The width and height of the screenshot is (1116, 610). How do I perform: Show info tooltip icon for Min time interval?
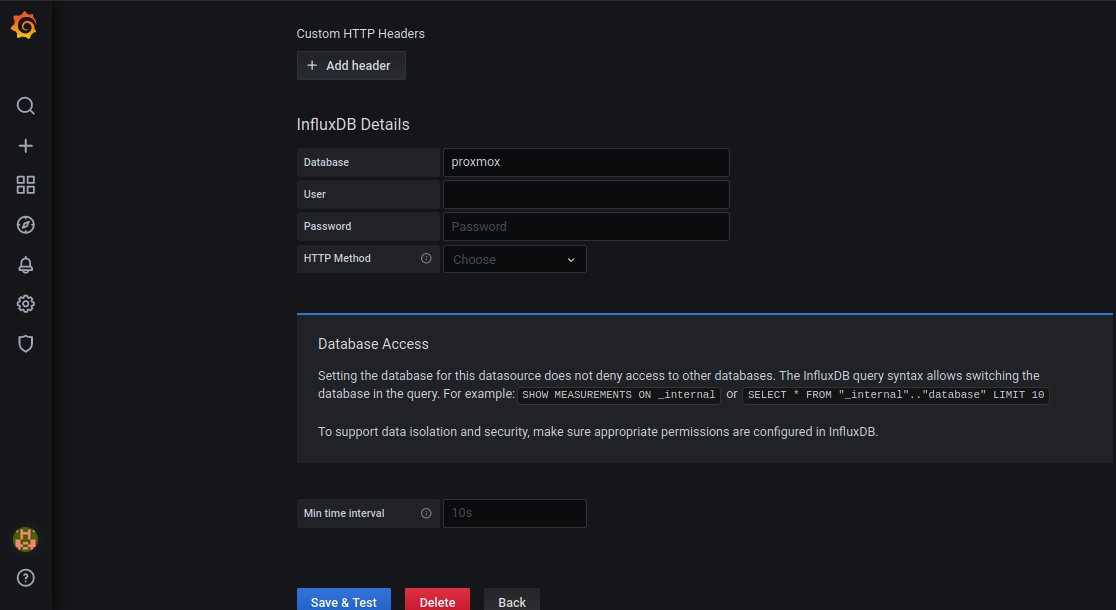click(x=426, y=513)
